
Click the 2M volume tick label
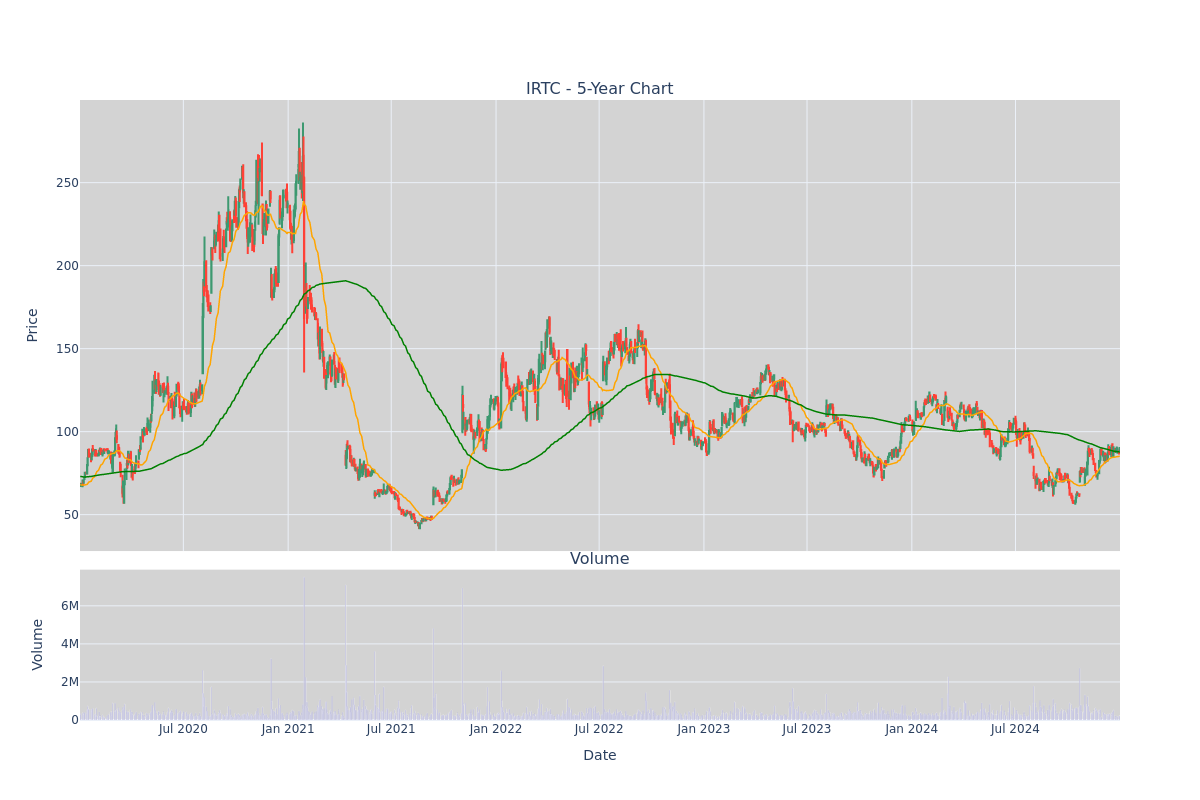coord(70,682)
